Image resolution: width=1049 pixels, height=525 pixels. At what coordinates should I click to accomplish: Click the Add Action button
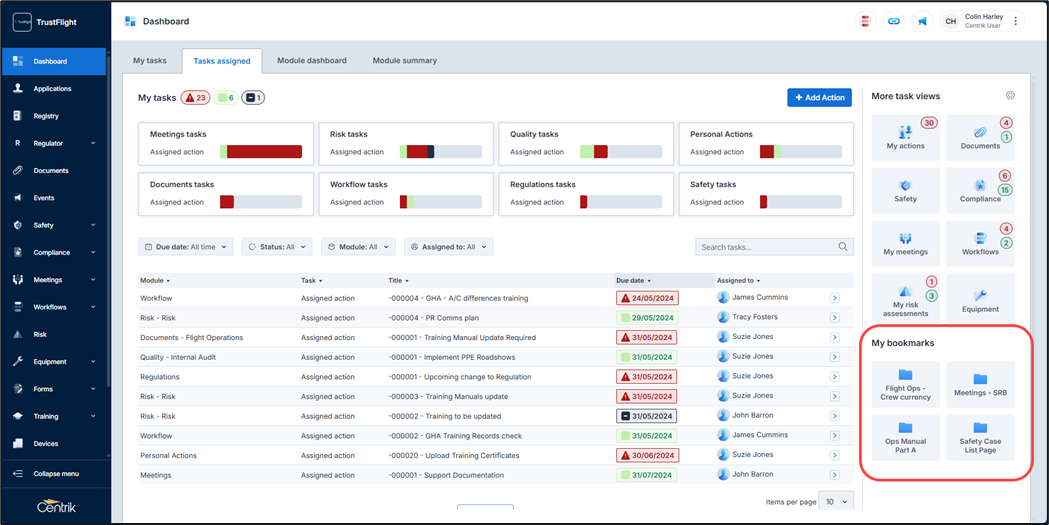pyautogui.click(x=819, y=97)
